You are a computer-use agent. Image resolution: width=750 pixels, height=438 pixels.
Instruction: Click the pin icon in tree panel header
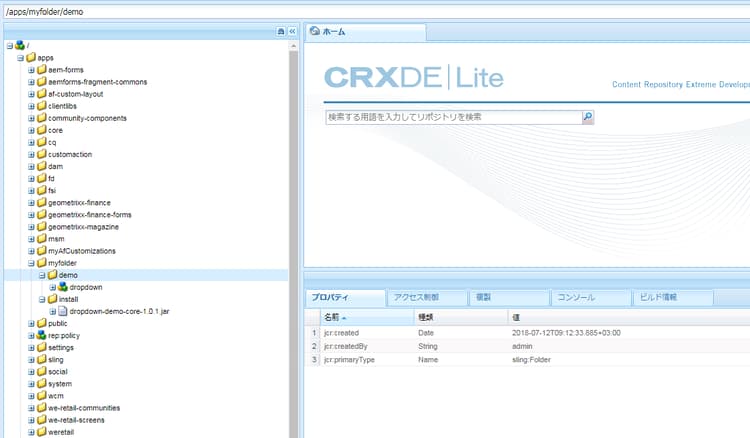(x=281, y=32)
